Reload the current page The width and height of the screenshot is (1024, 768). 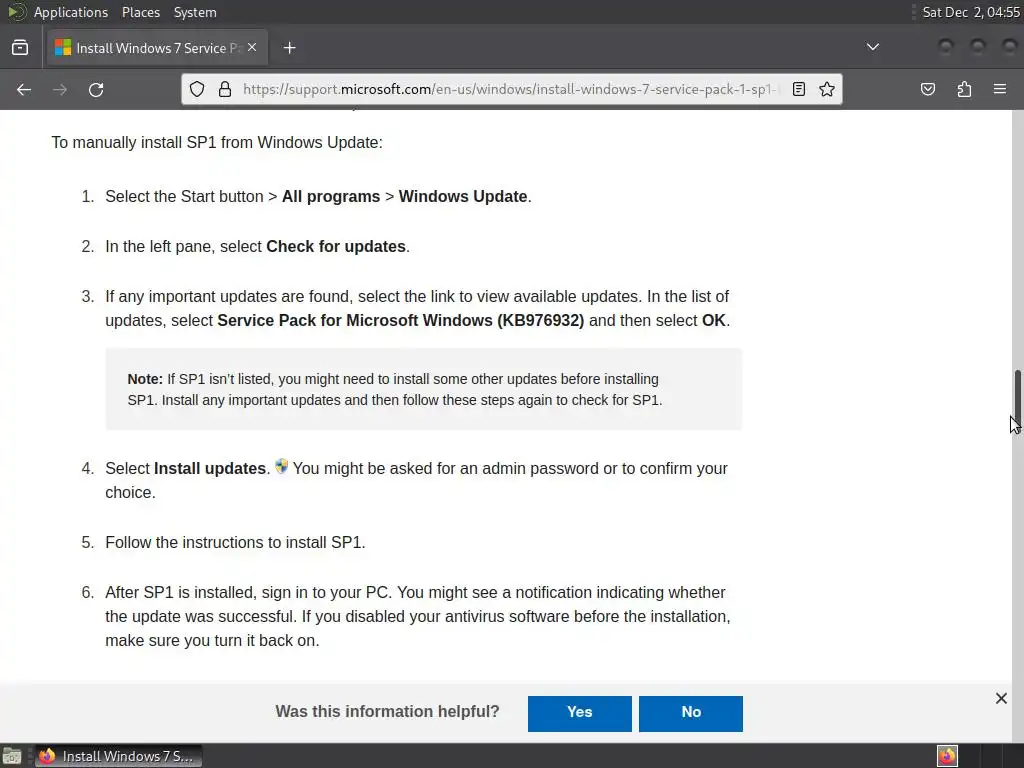pos(96,89)
